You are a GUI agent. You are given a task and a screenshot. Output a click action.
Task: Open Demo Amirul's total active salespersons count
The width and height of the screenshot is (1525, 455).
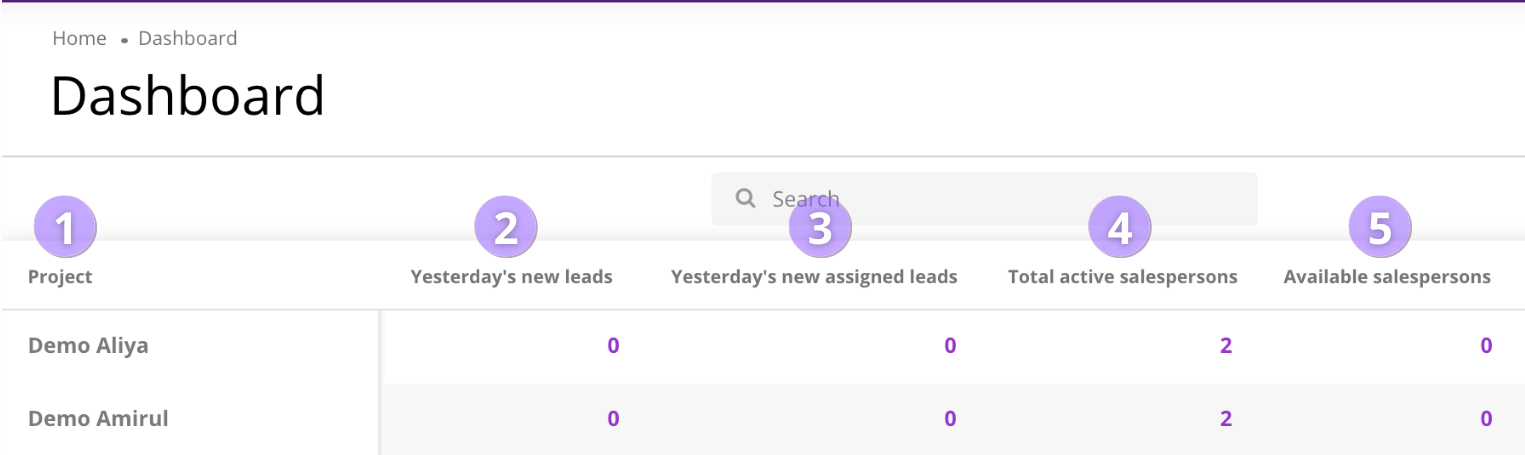(1226, 418)
